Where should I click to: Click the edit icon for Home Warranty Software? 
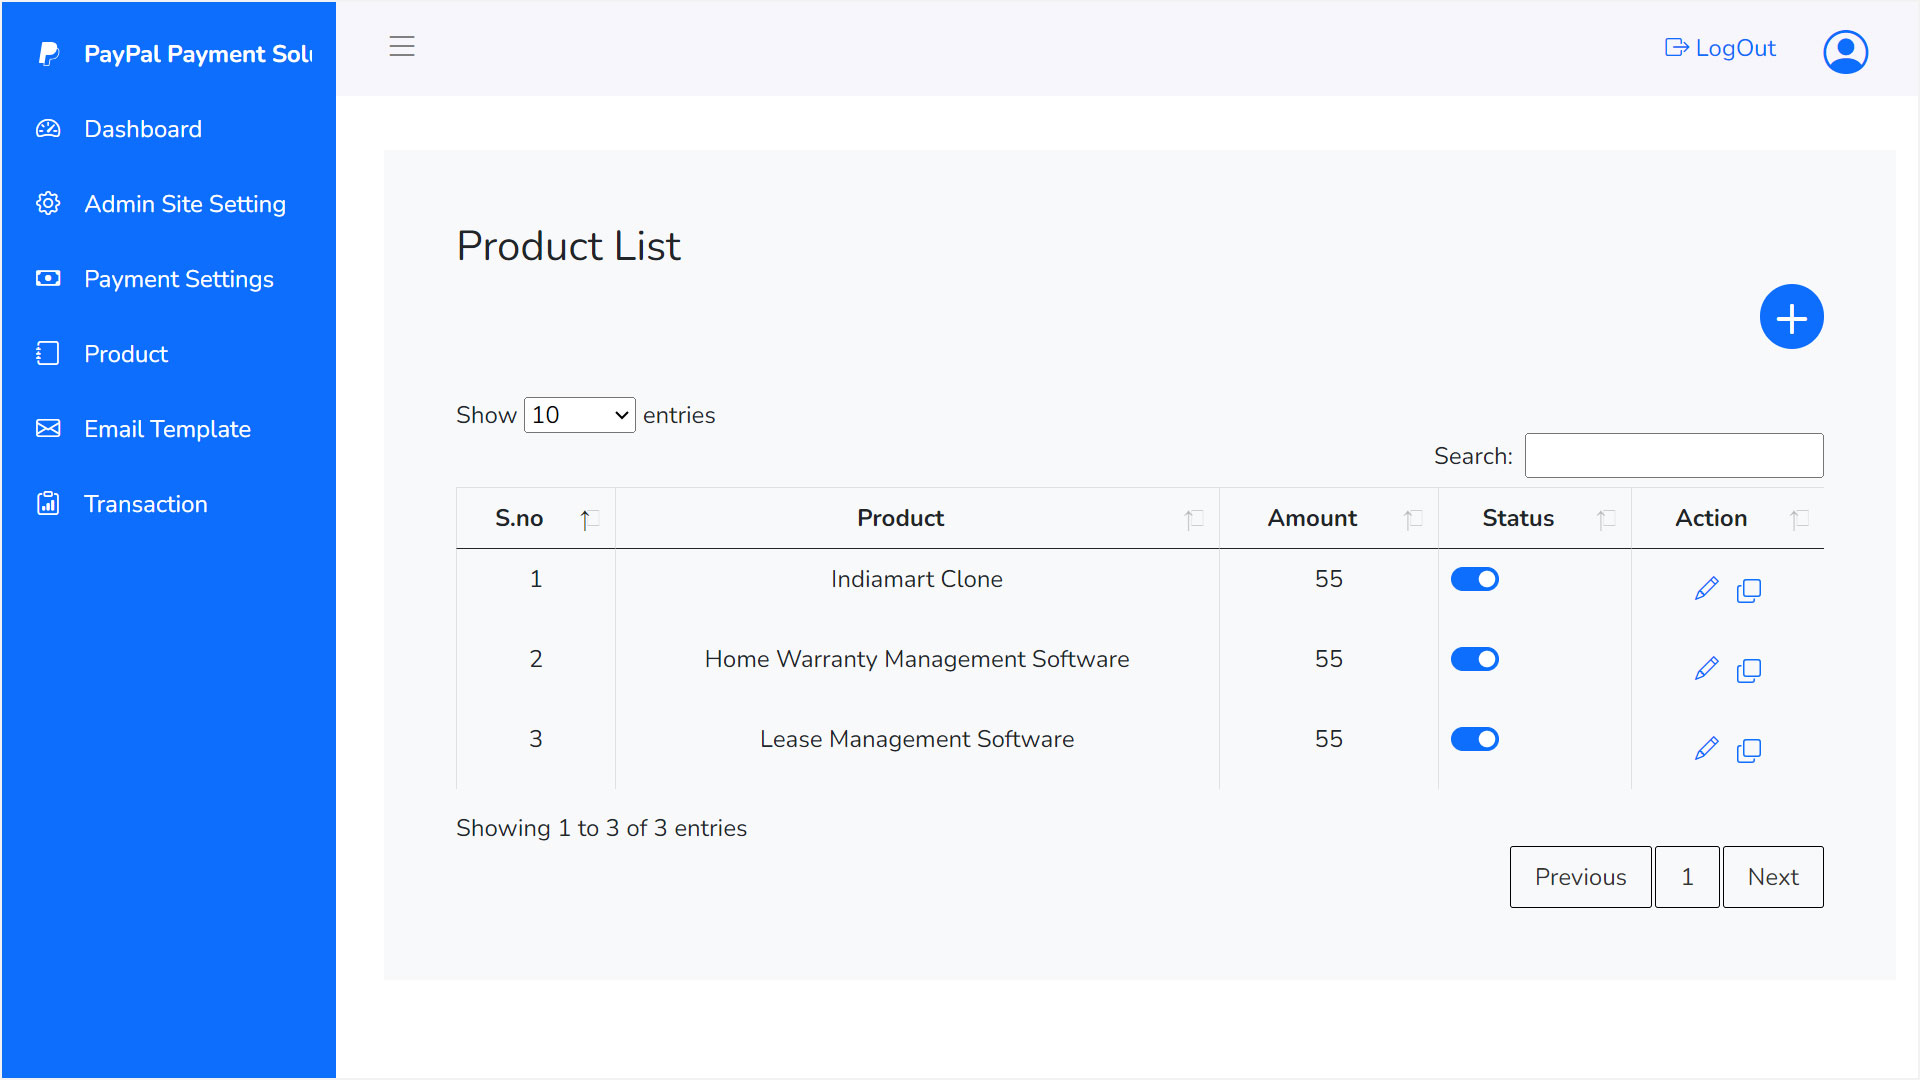[1705, 670]
